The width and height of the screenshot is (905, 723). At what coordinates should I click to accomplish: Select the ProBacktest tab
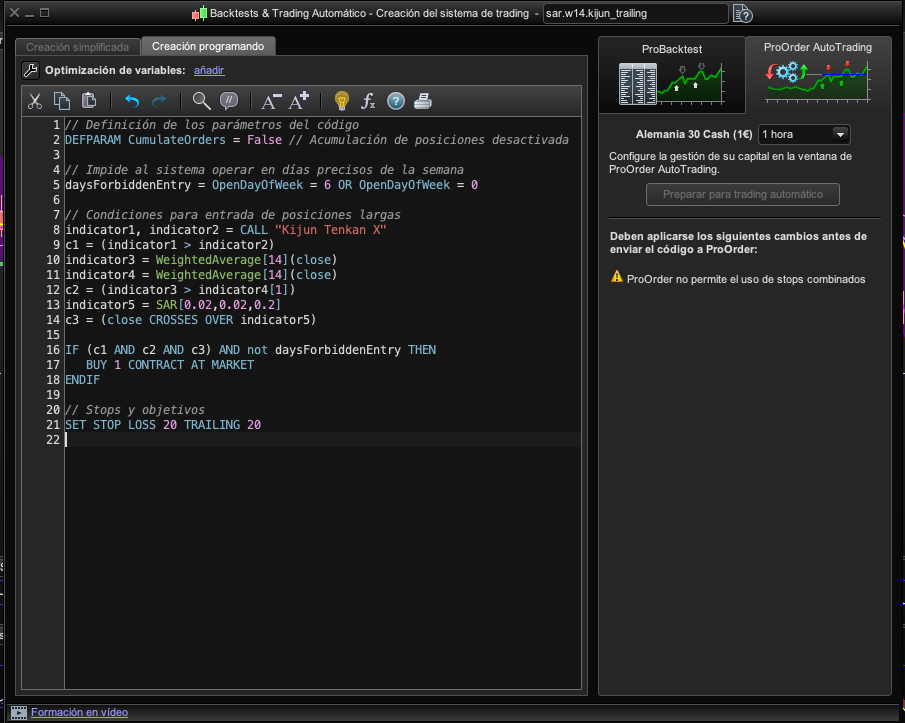tap(671, 75)
